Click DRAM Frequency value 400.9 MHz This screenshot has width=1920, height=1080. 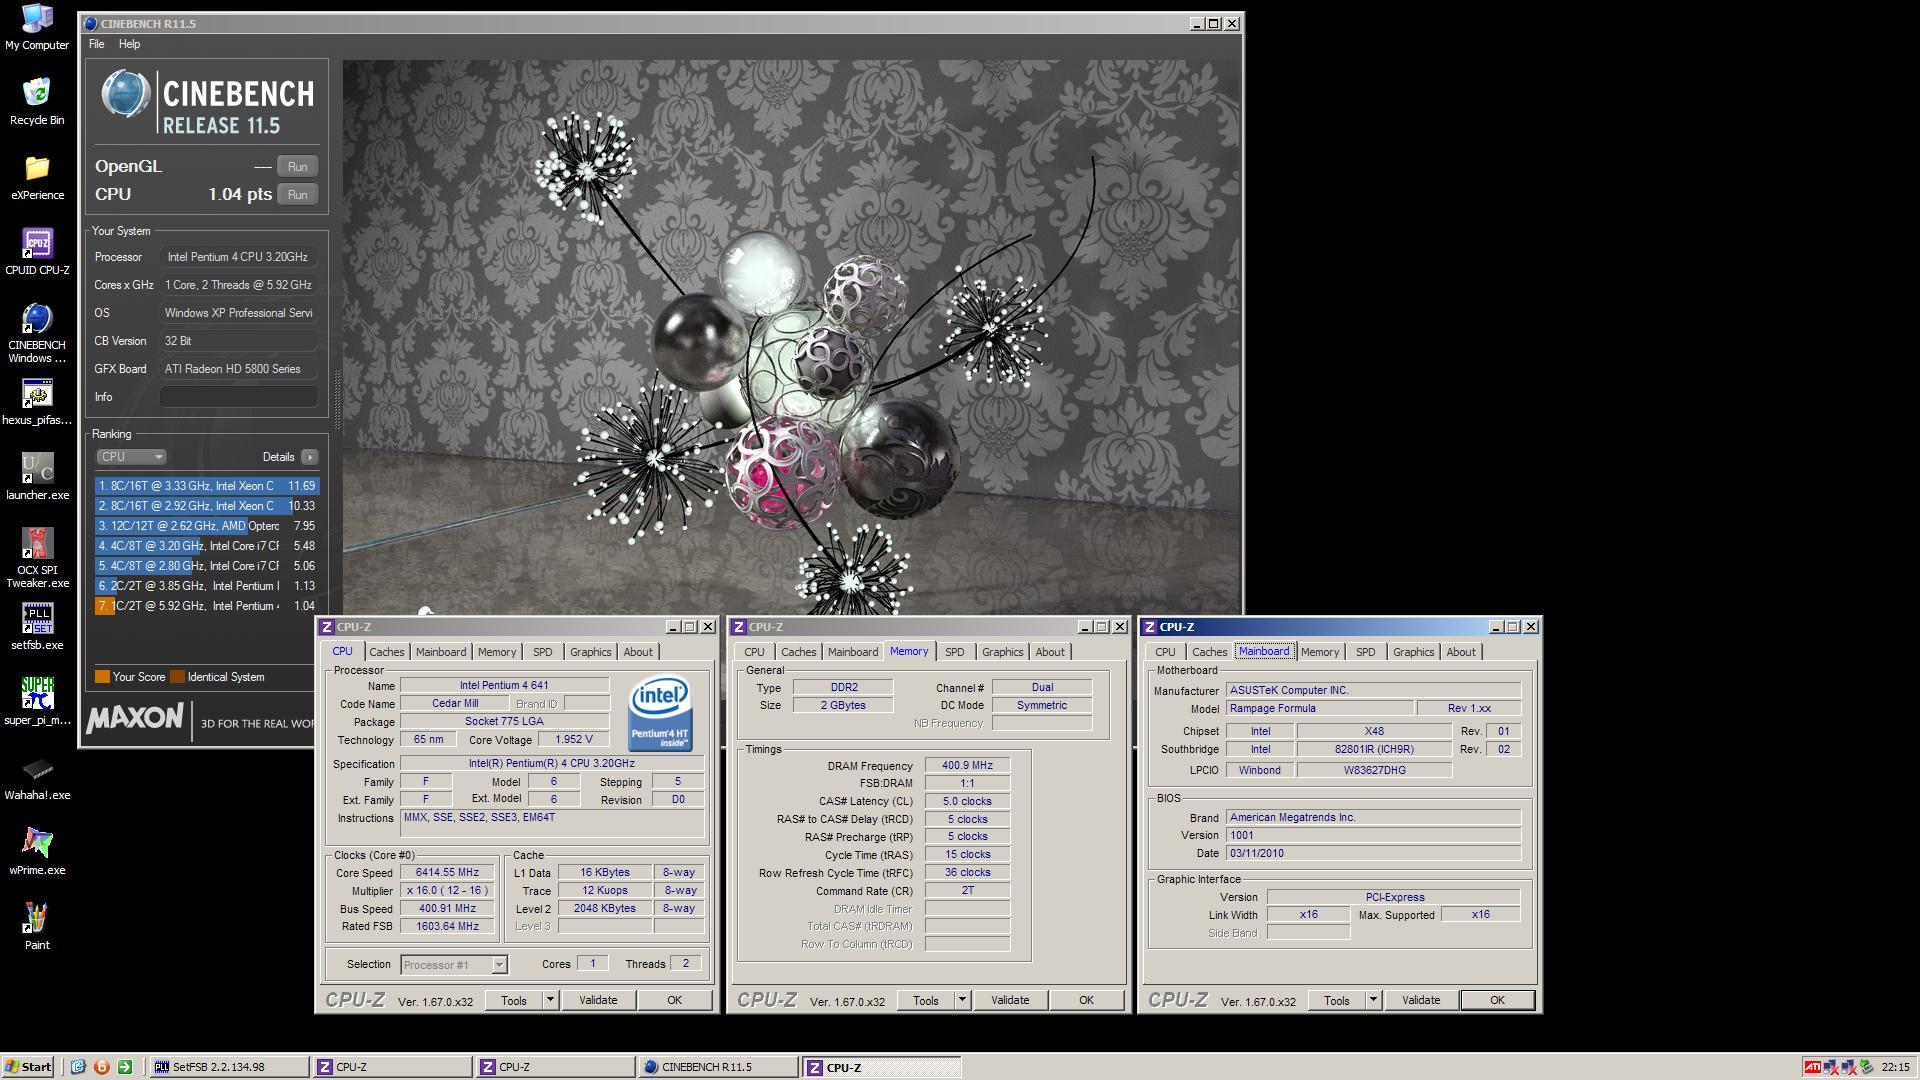click(966, 766)
